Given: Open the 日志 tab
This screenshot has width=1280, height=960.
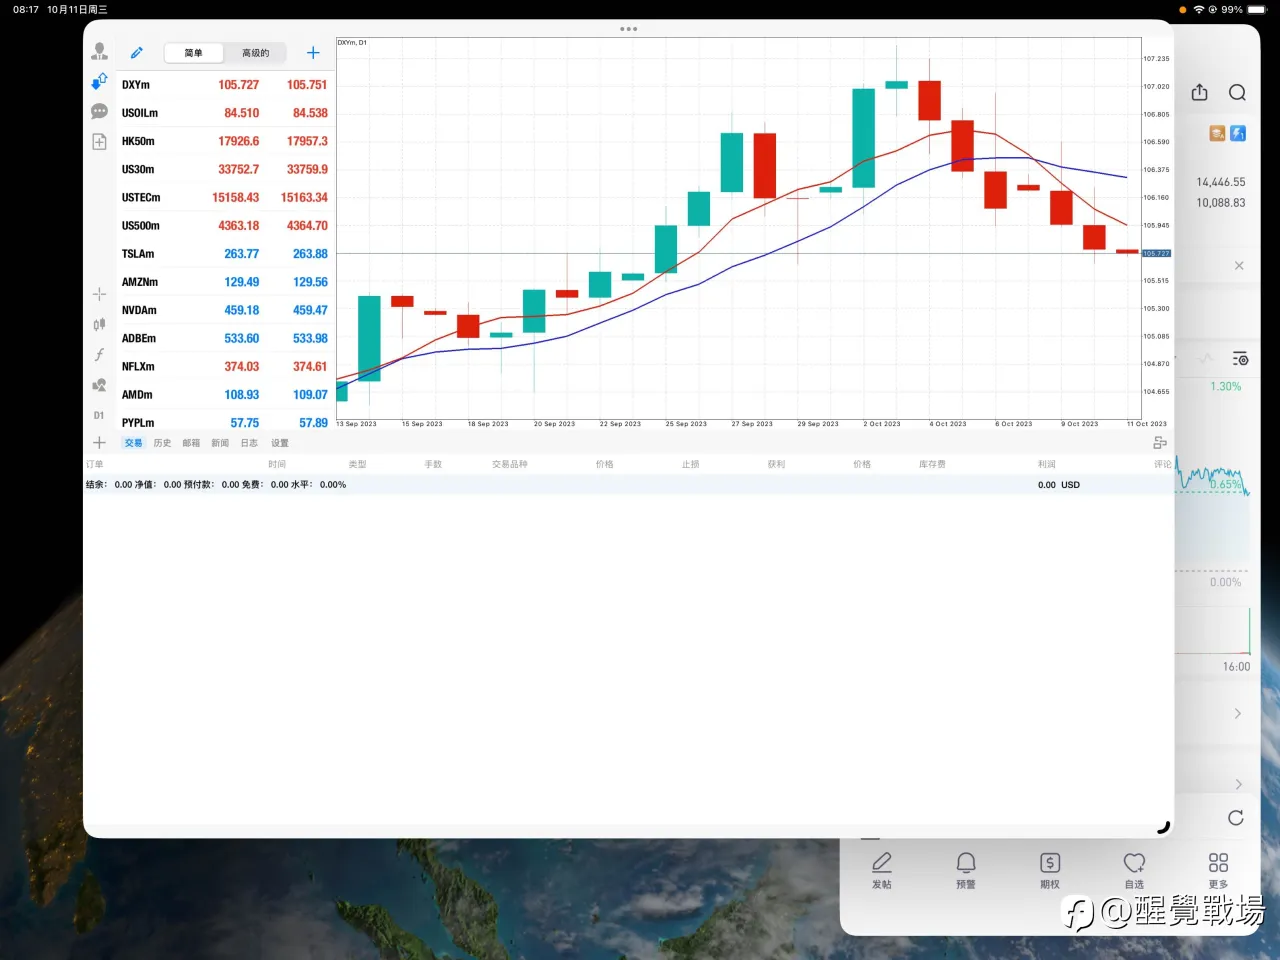Looking at the screenshot, I should tap(249, 443).
